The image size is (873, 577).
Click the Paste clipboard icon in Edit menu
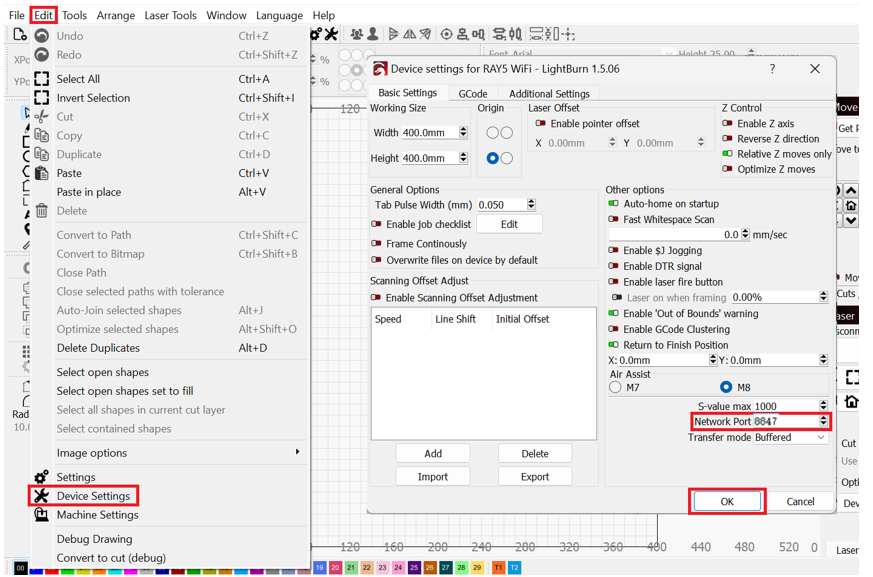(x=41, y=173)
